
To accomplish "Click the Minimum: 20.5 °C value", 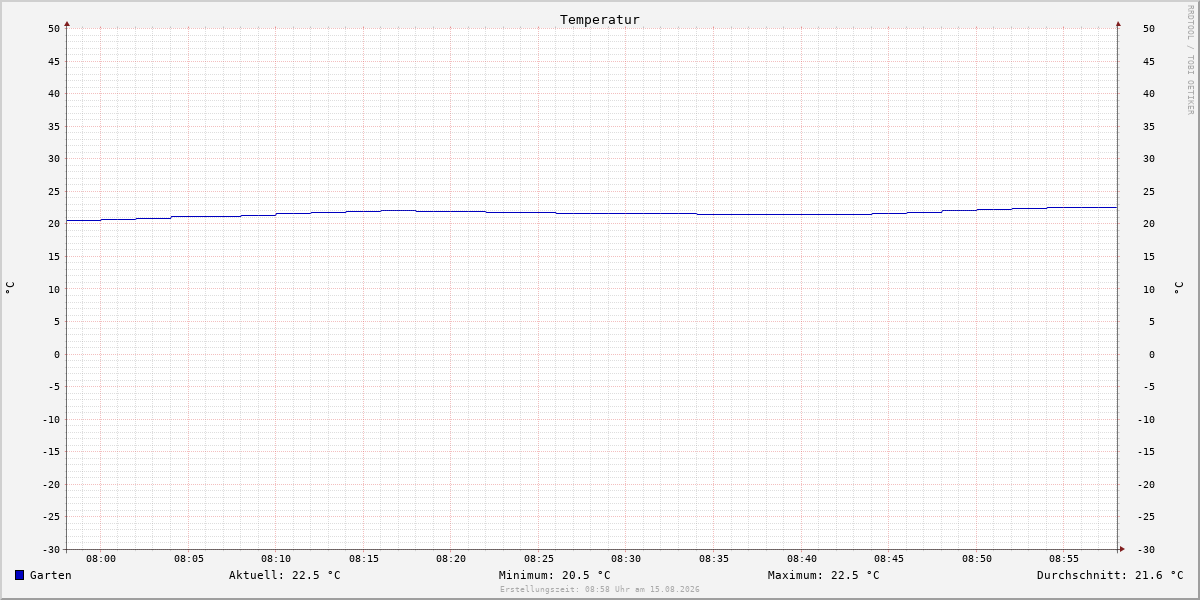I will click(x=555, y=575).
